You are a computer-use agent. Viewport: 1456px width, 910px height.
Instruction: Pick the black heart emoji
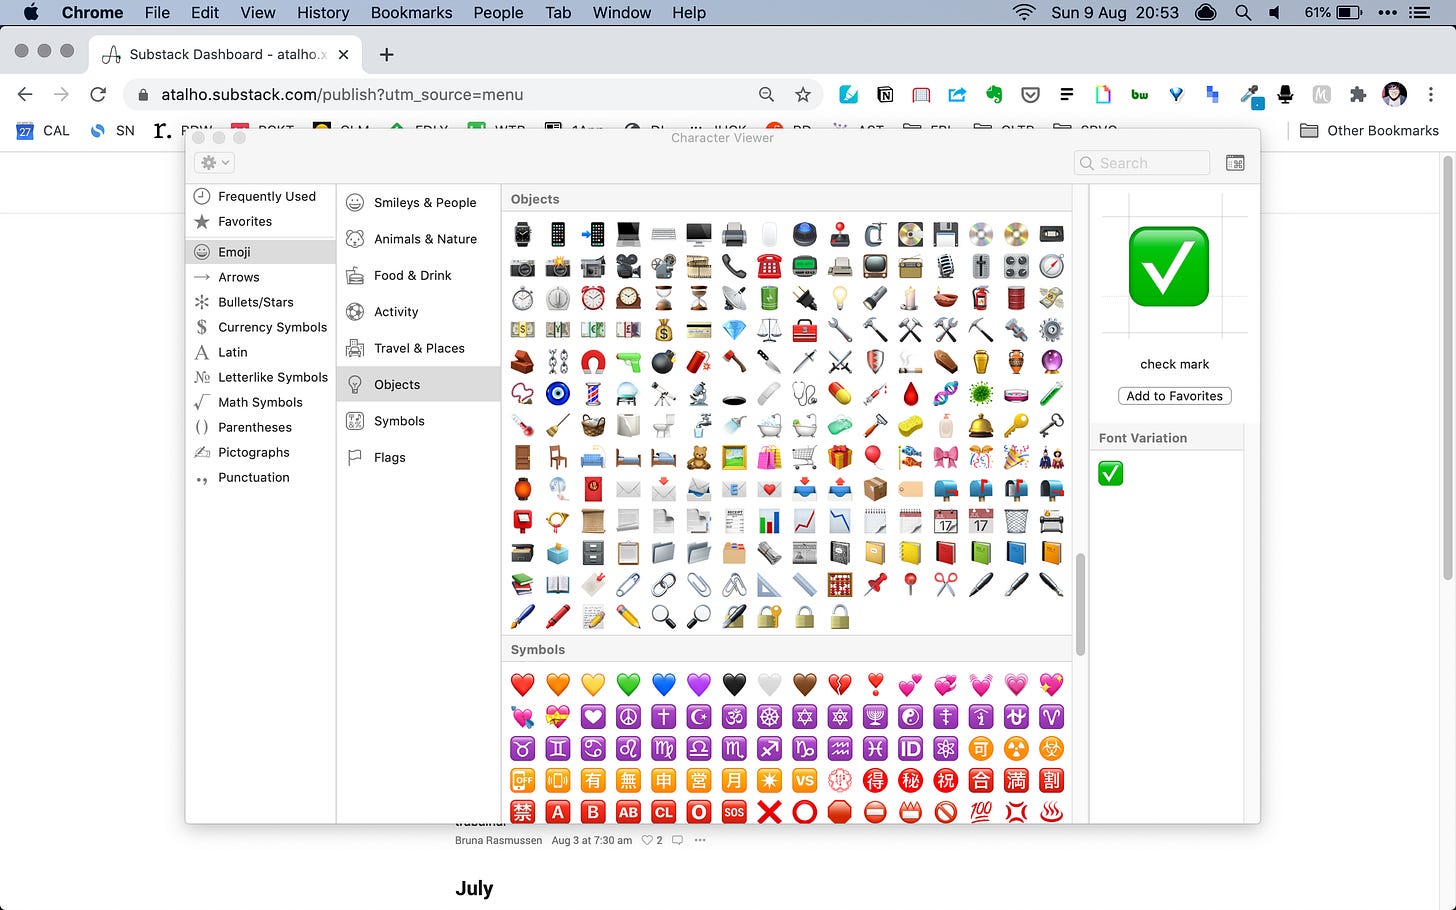pyautogui.click(x=734, y=684)
